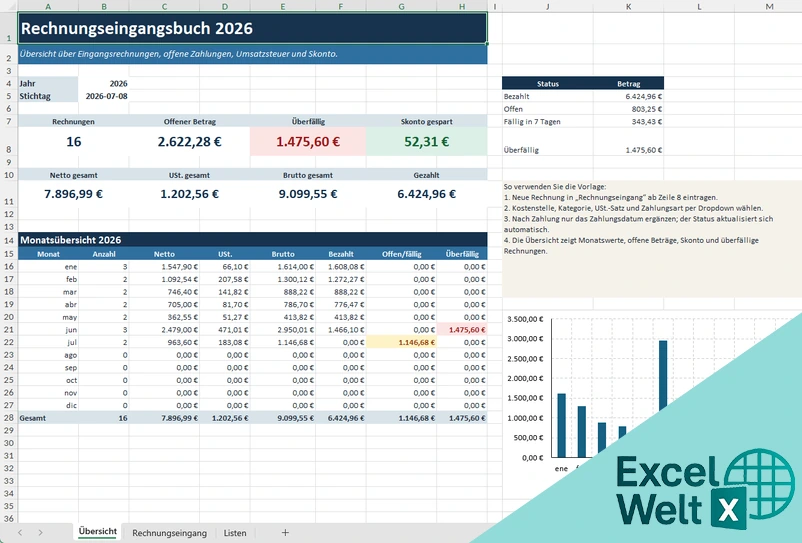Select column header E
Viewport: 802px width, 543px height.
click(x=283, y=6)
